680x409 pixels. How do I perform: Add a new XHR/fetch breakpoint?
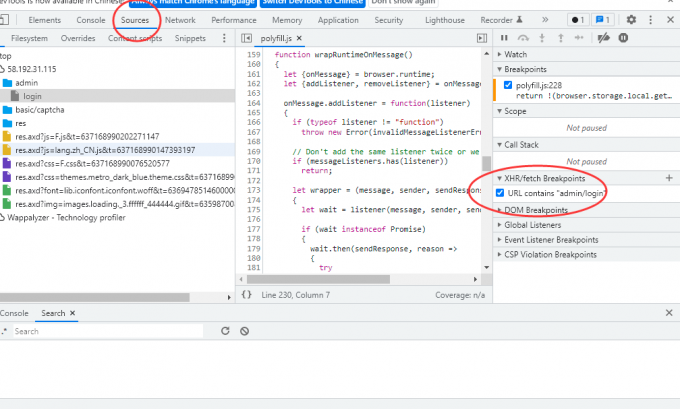tap(669, 178)
